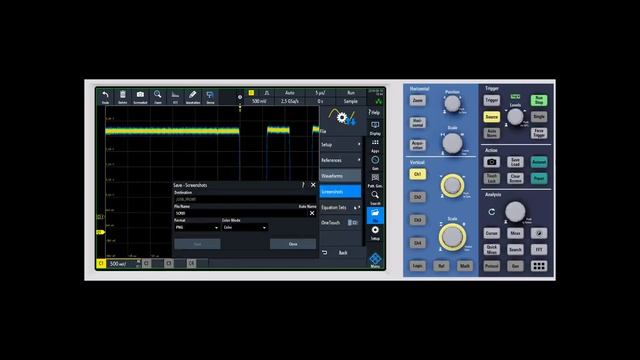Tap the Demo icon in the toolbar
This screenshot has width=640, height=360.
click(210, 97)
